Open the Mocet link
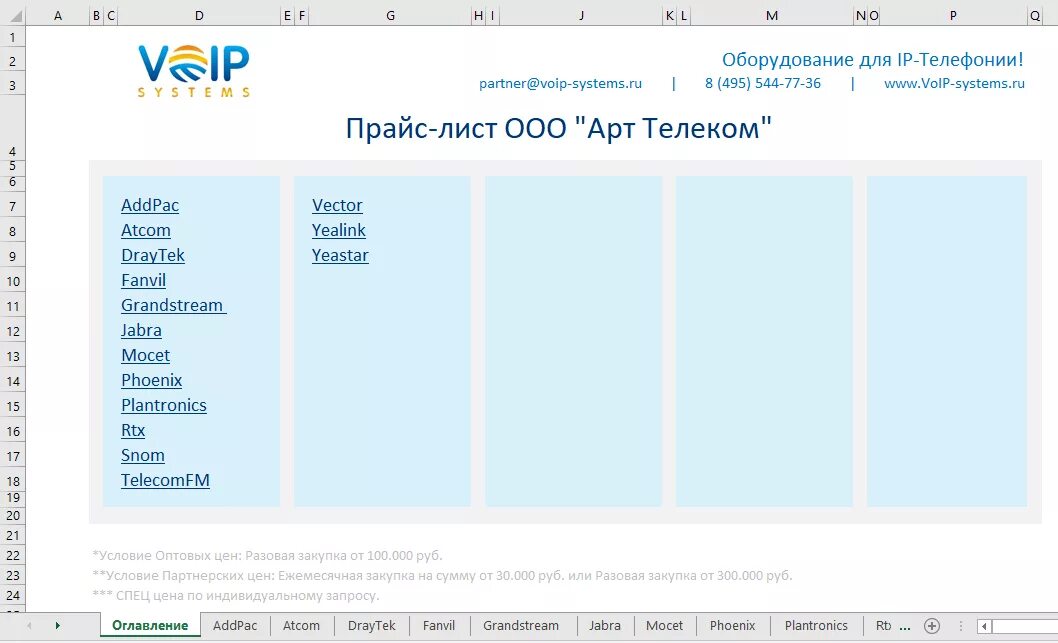Screen dimensions: 1058x643 point(145,355)
